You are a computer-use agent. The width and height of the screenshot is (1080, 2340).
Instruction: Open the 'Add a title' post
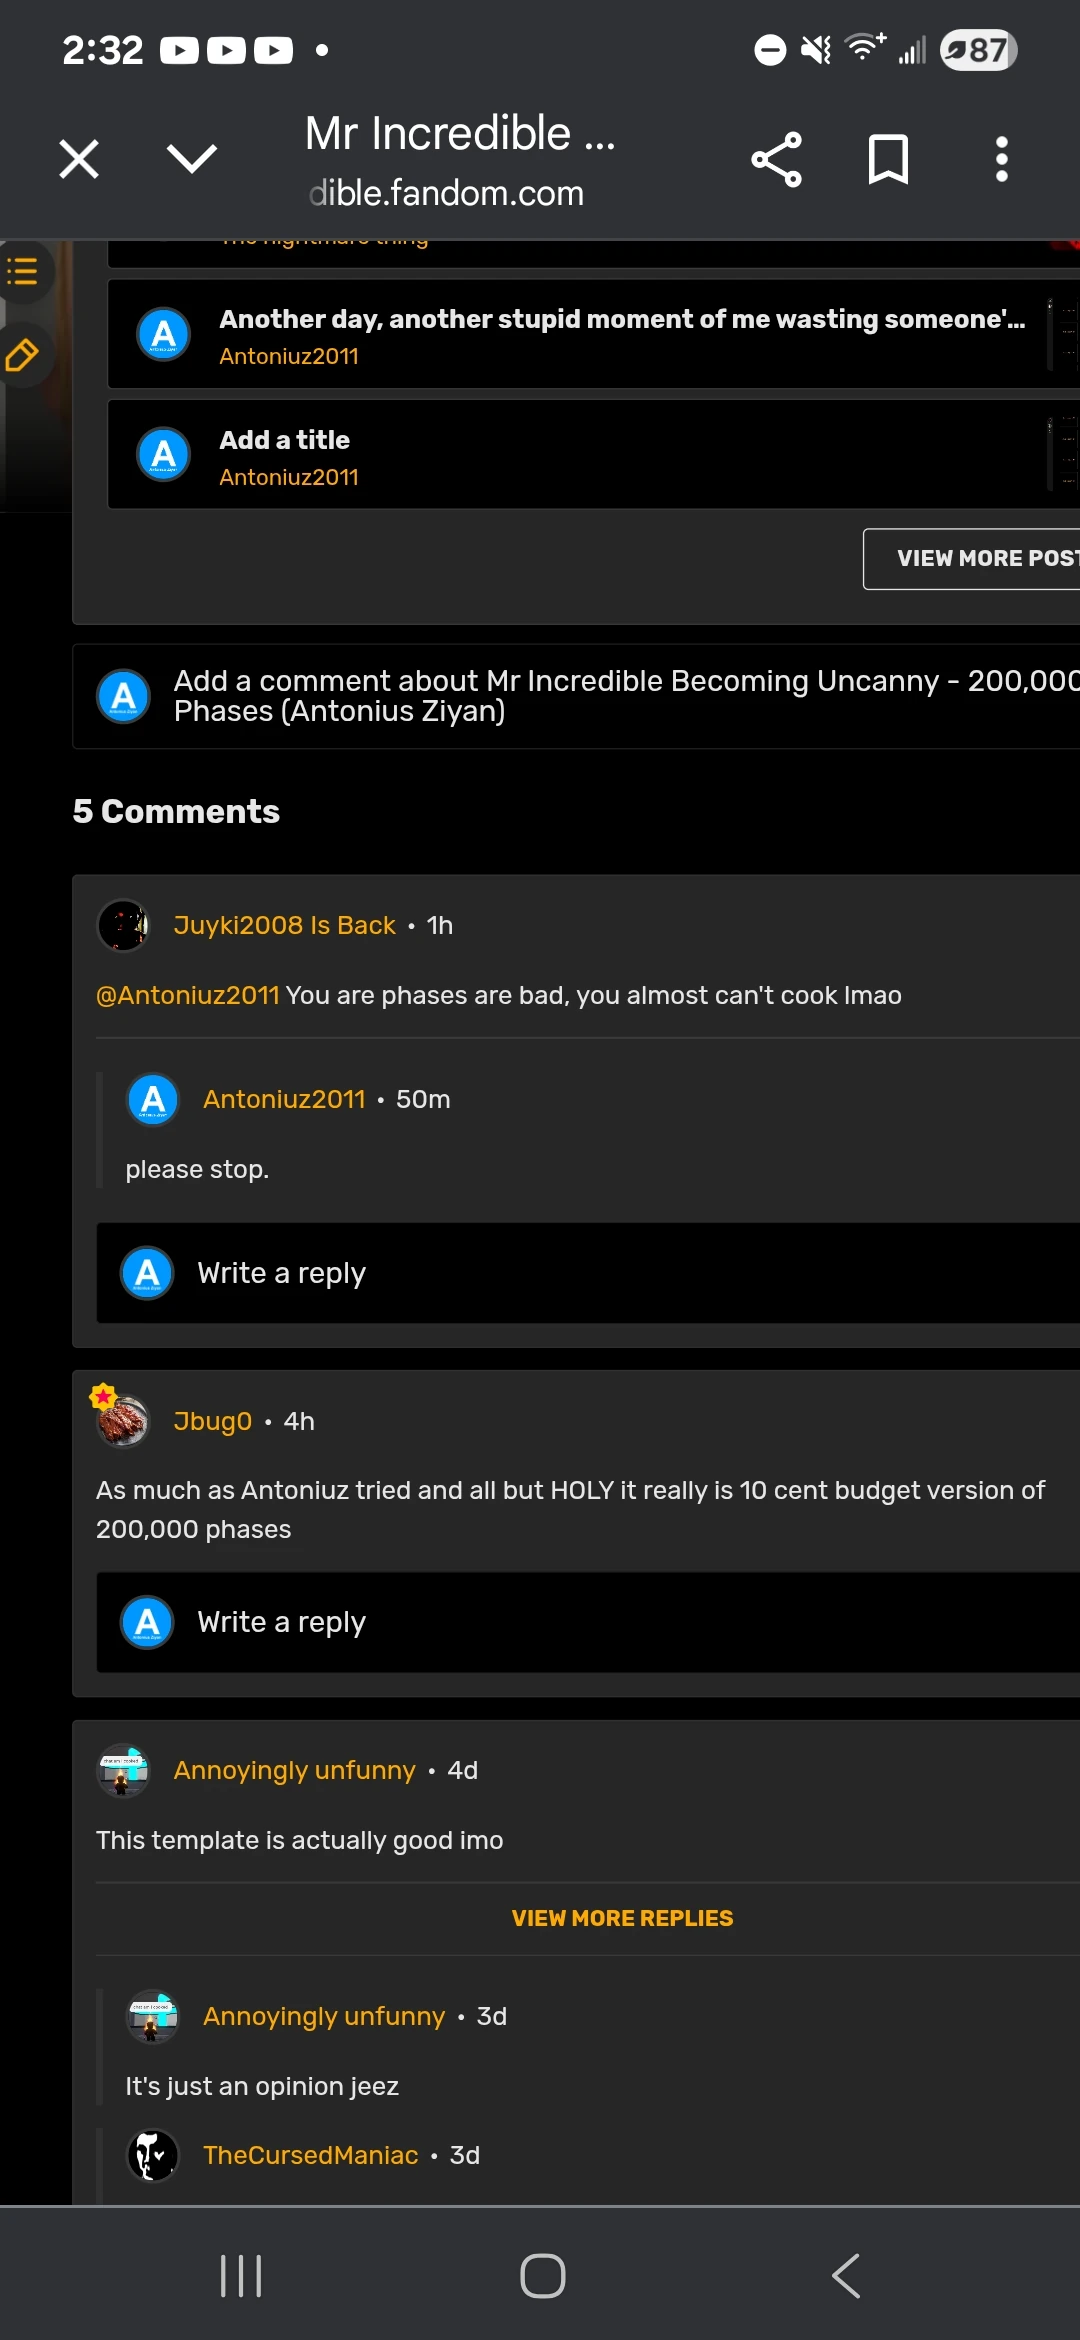coord(284,441)
